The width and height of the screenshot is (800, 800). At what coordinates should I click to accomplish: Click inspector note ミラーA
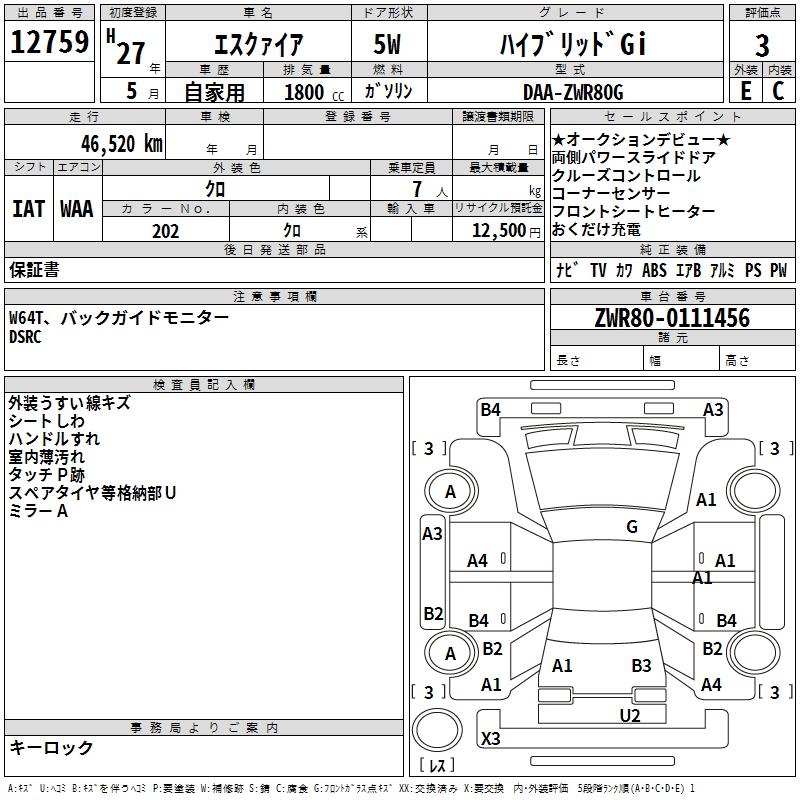[38, 511]
